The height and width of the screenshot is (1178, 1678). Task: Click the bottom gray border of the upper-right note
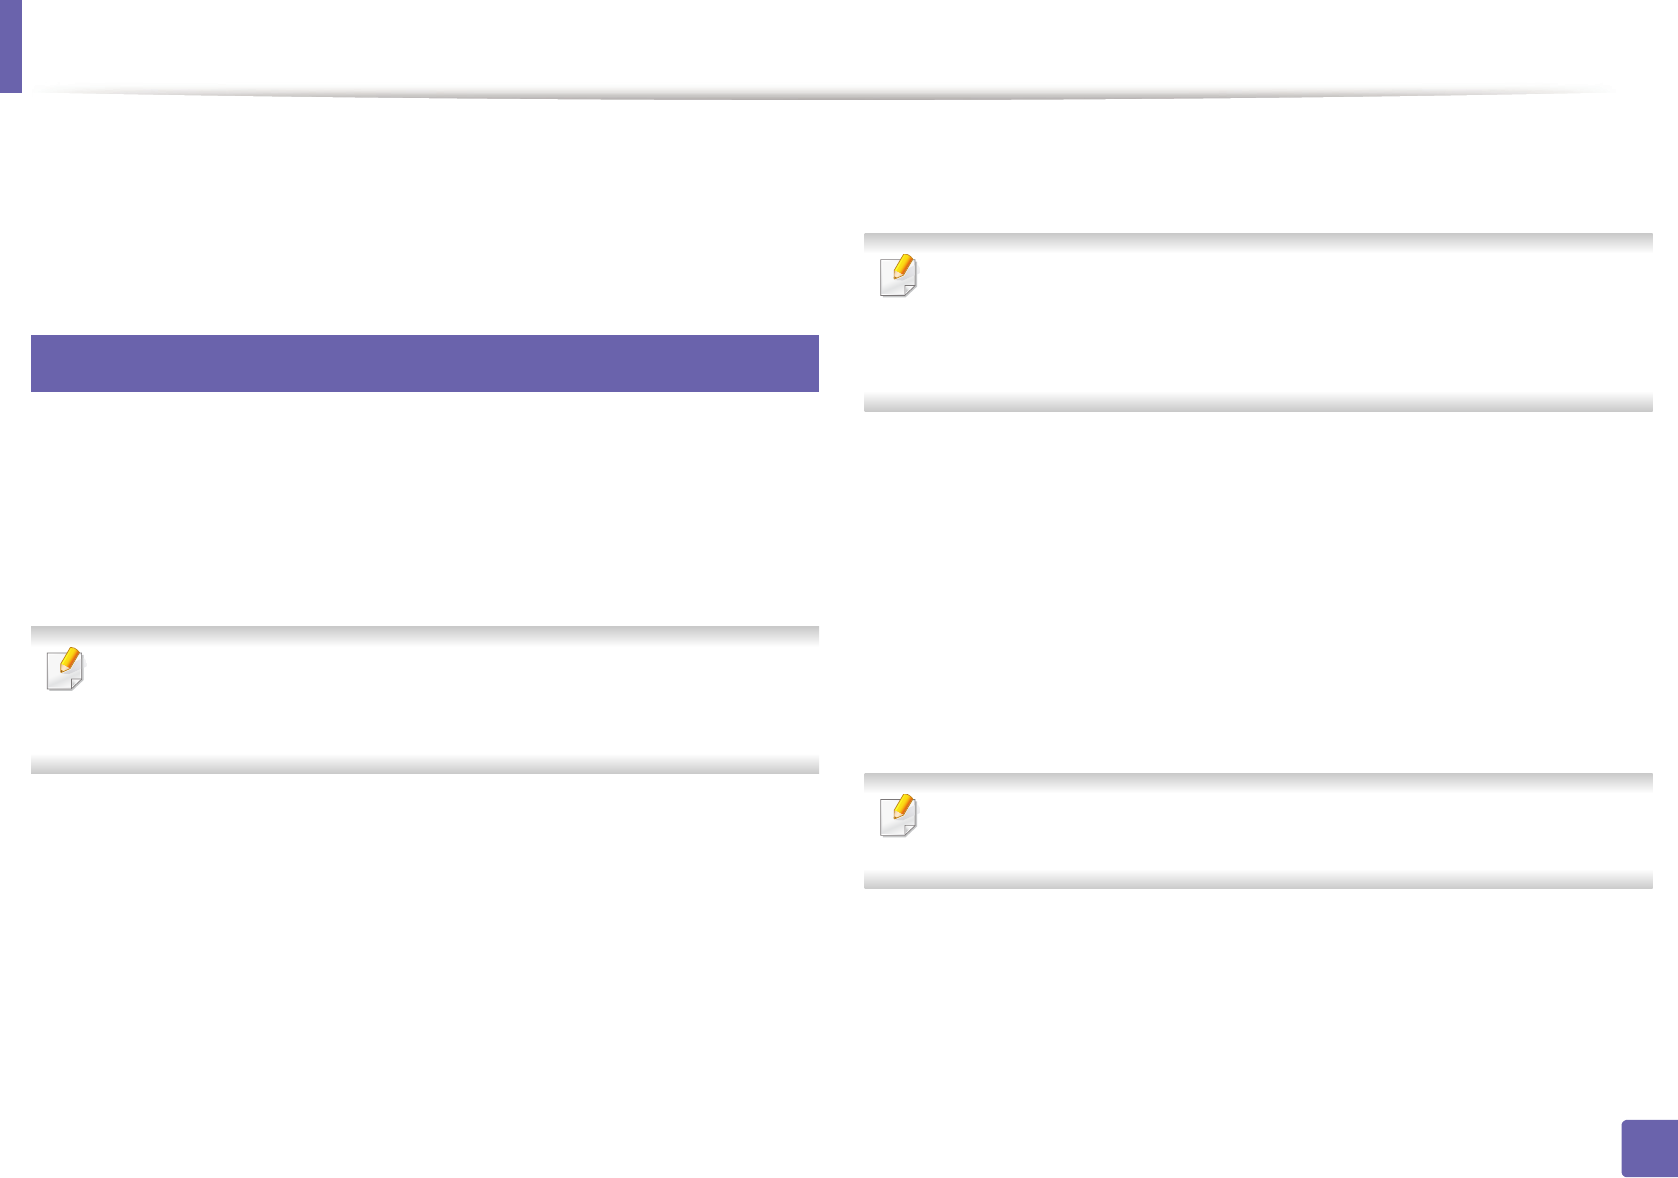pos(1257,404)
